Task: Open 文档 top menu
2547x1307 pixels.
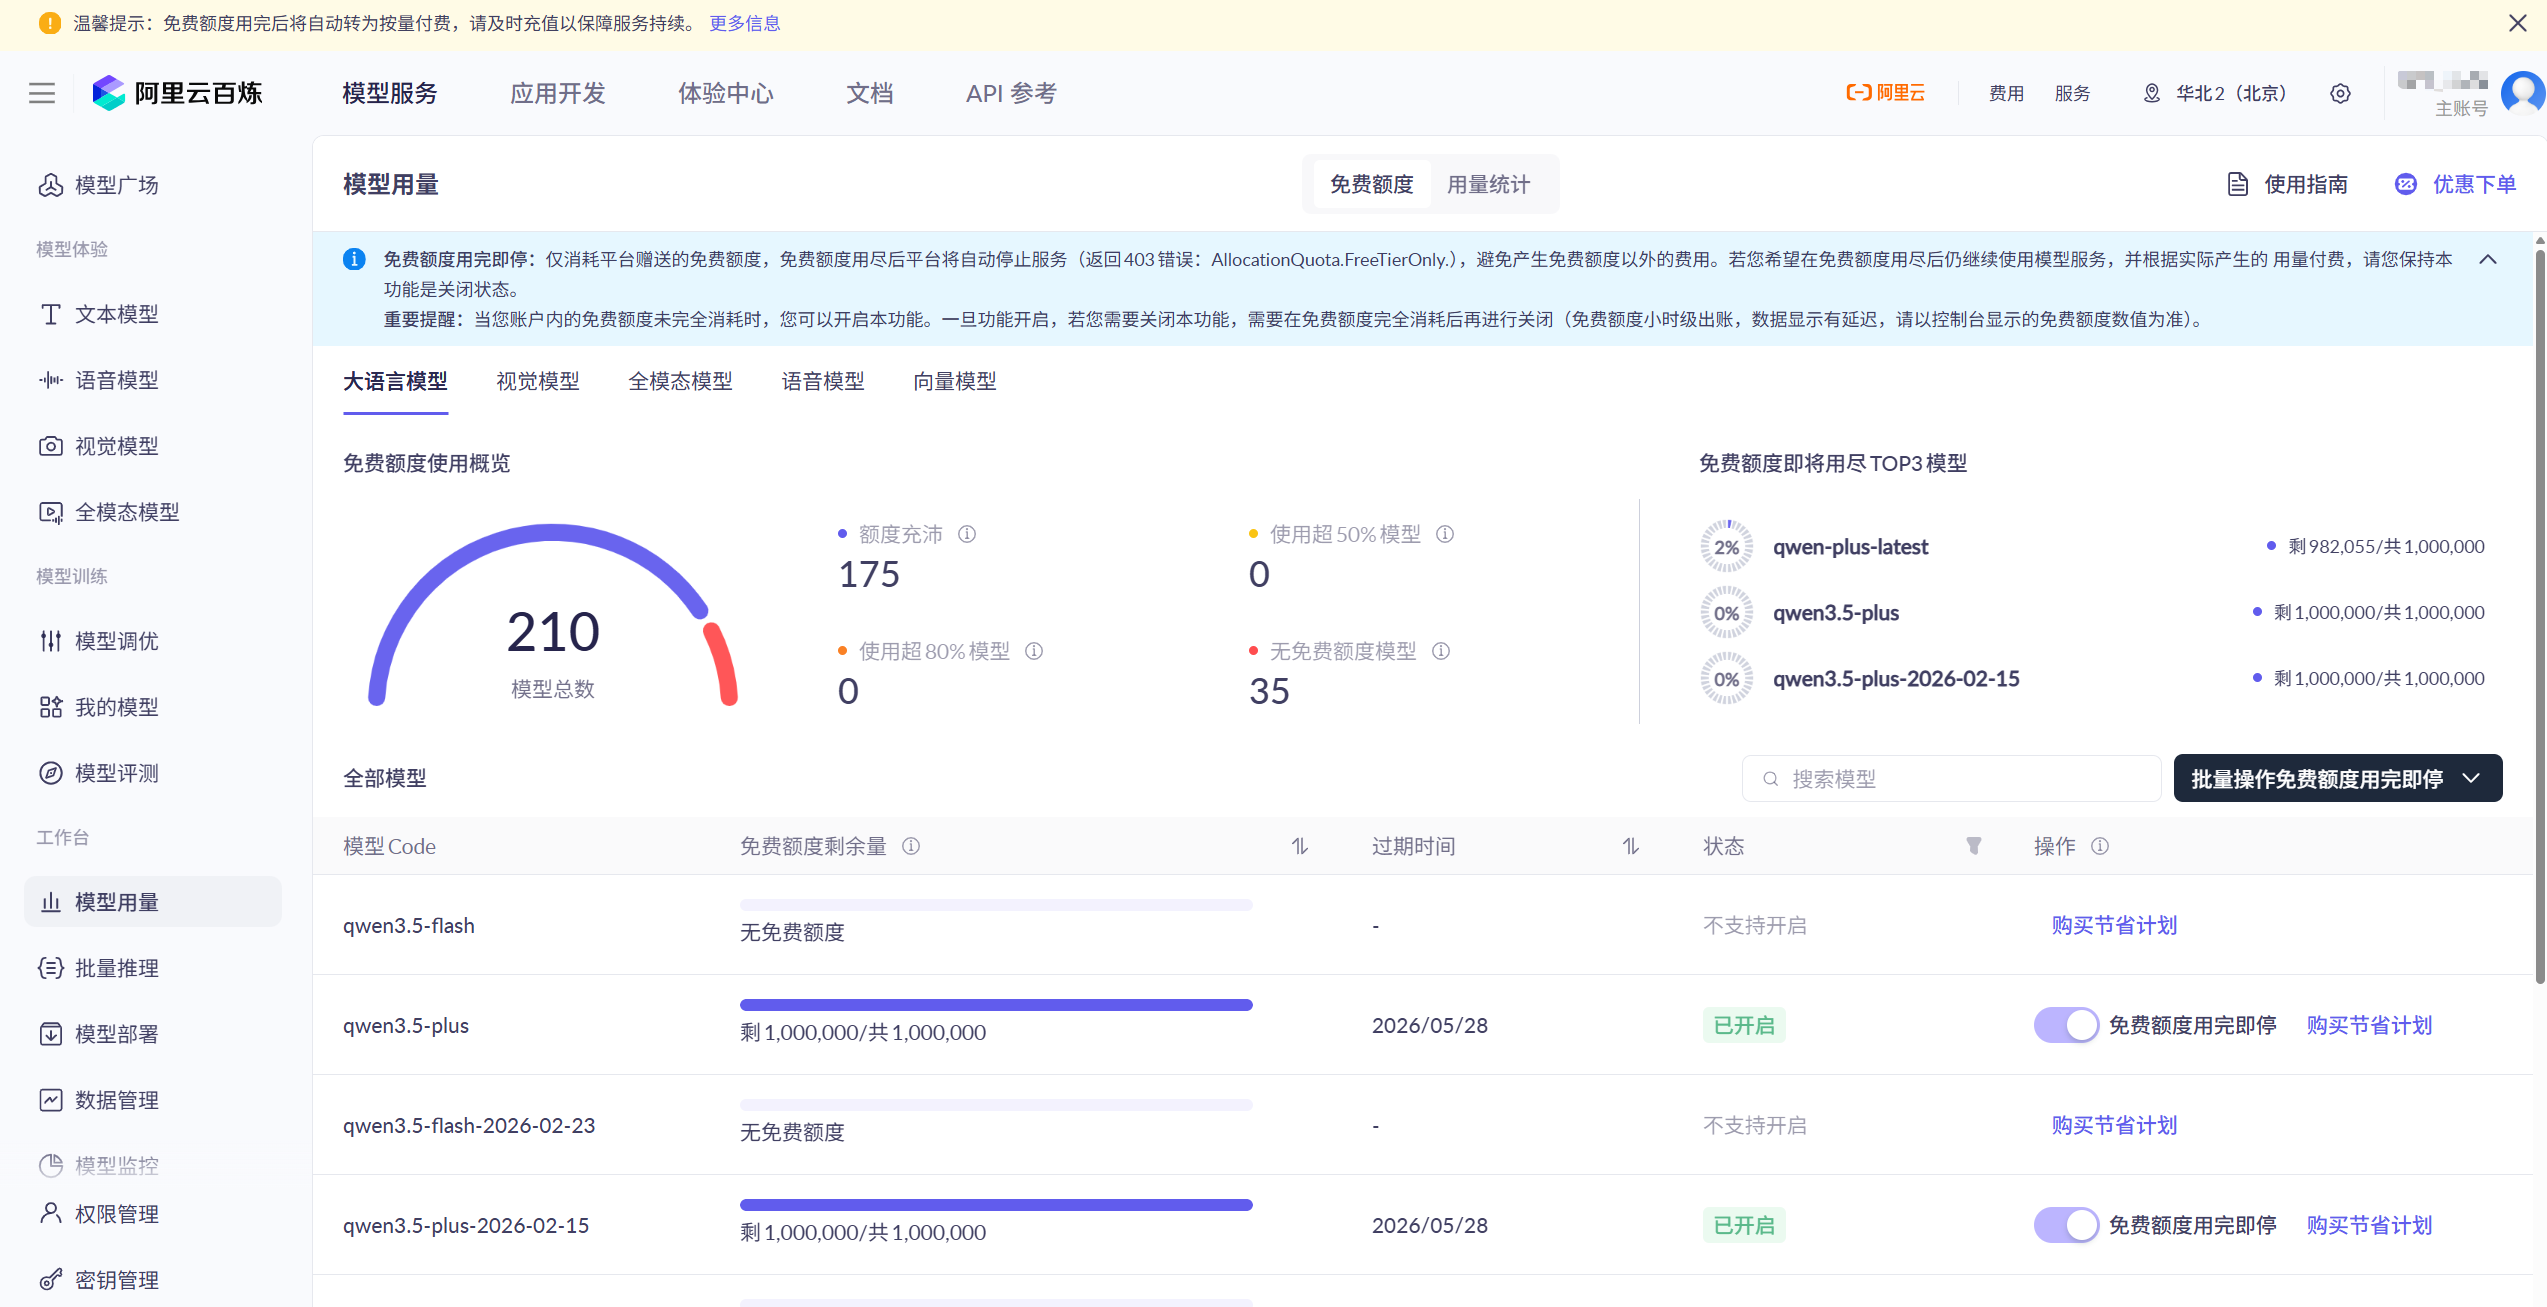Action: coord(870,93)
